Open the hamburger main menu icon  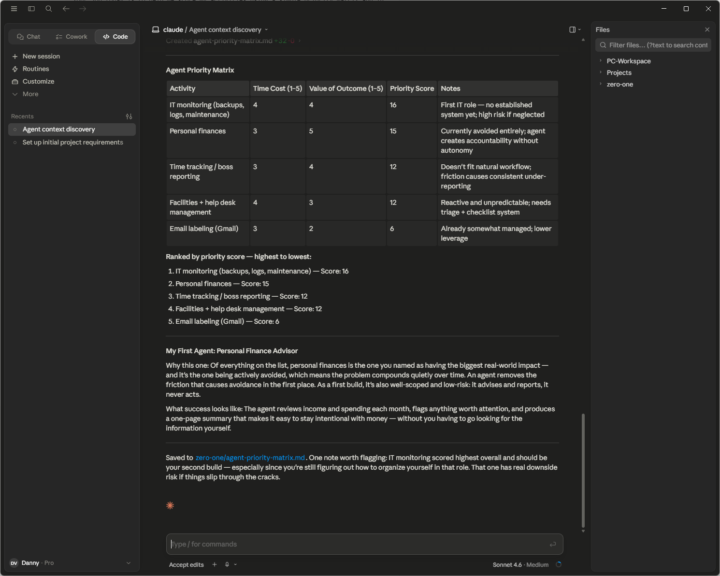click(14, 9)
